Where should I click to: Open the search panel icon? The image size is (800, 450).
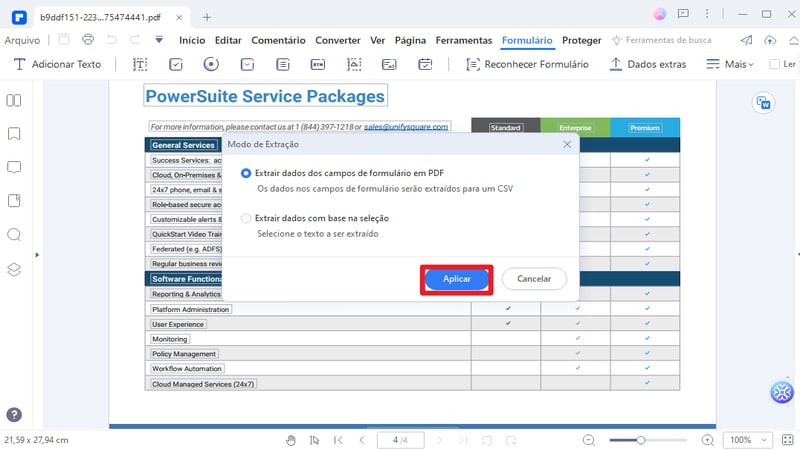coord(14,235)
